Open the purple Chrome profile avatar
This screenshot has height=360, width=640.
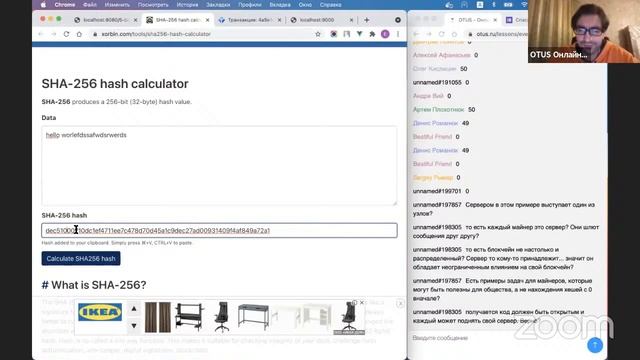click(x=385, y=34)
